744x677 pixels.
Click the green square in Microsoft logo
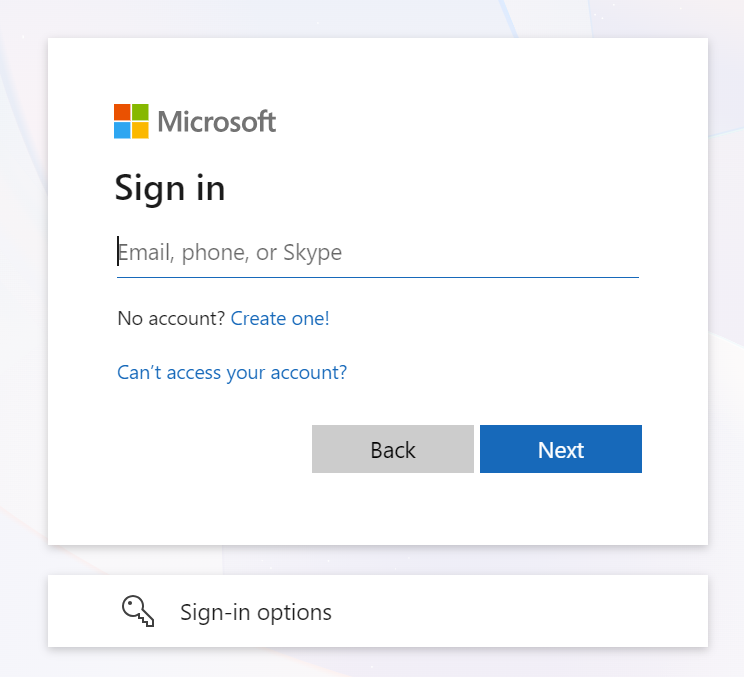point(140,112)
